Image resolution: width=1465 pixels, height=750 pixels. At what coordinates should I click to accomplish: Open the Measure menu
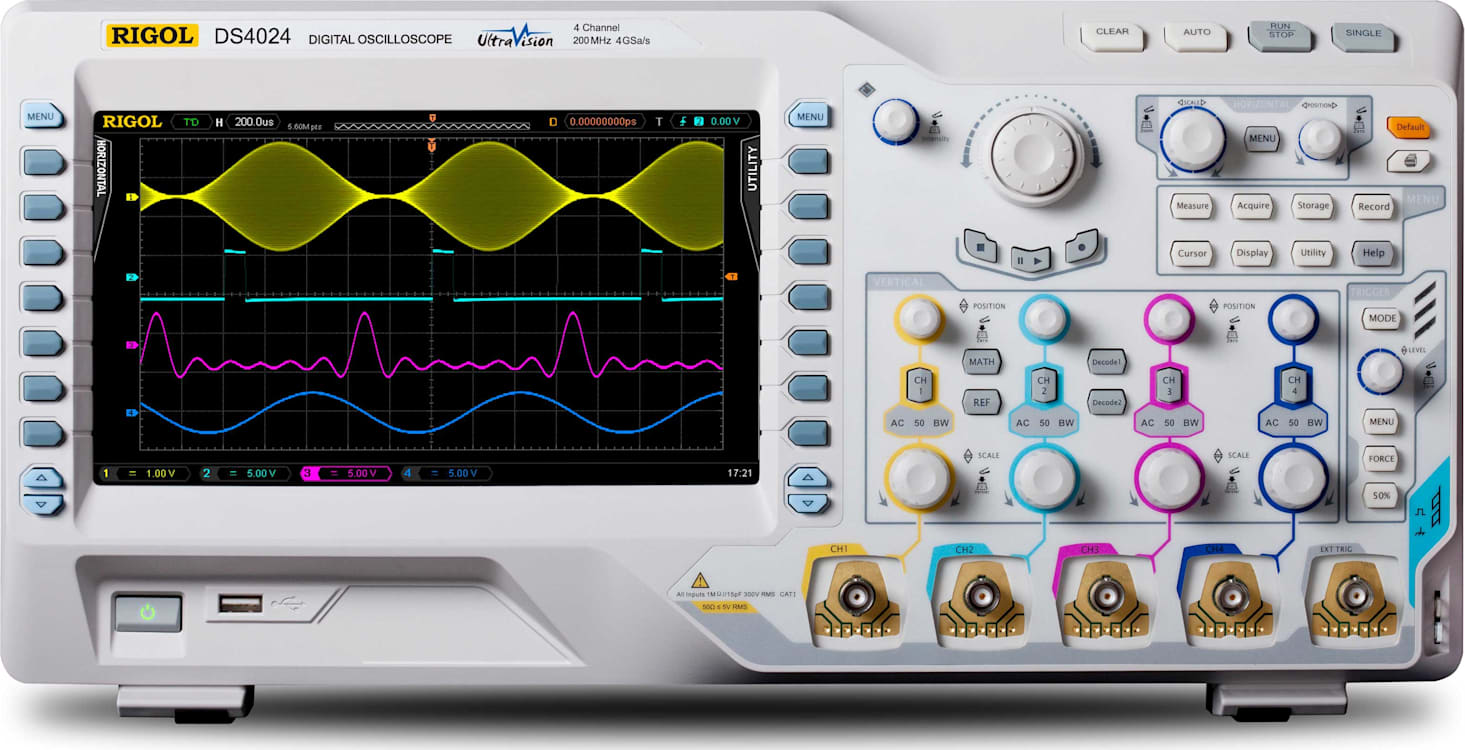click(x=1191, y=207)
